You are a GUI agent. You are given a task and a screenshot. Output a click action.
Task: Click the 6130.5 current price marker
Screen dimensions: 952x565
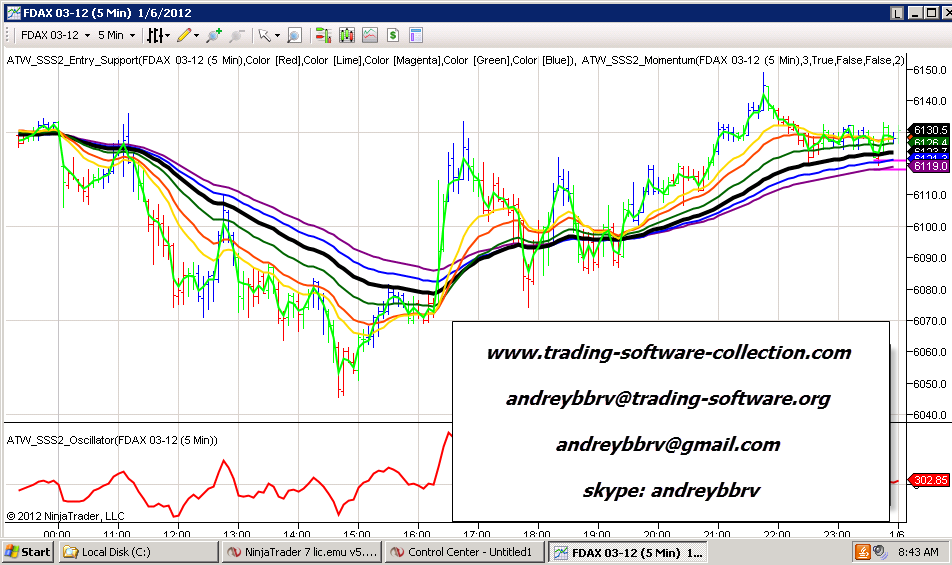tap(929, 130)
